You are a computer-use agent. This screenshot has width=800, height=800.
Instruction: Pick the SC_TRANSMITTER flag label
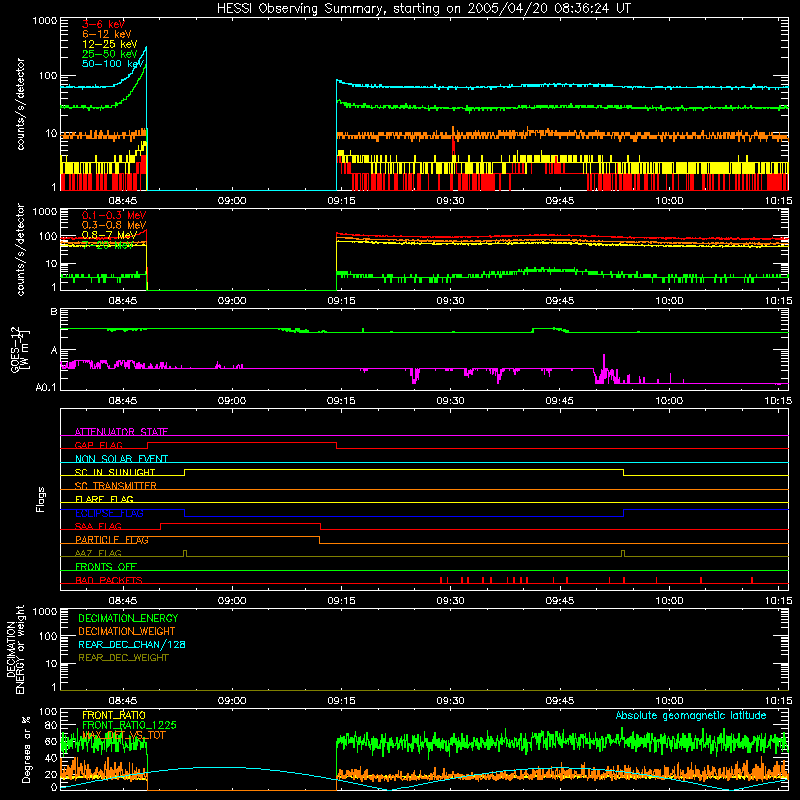coord(115,485)
